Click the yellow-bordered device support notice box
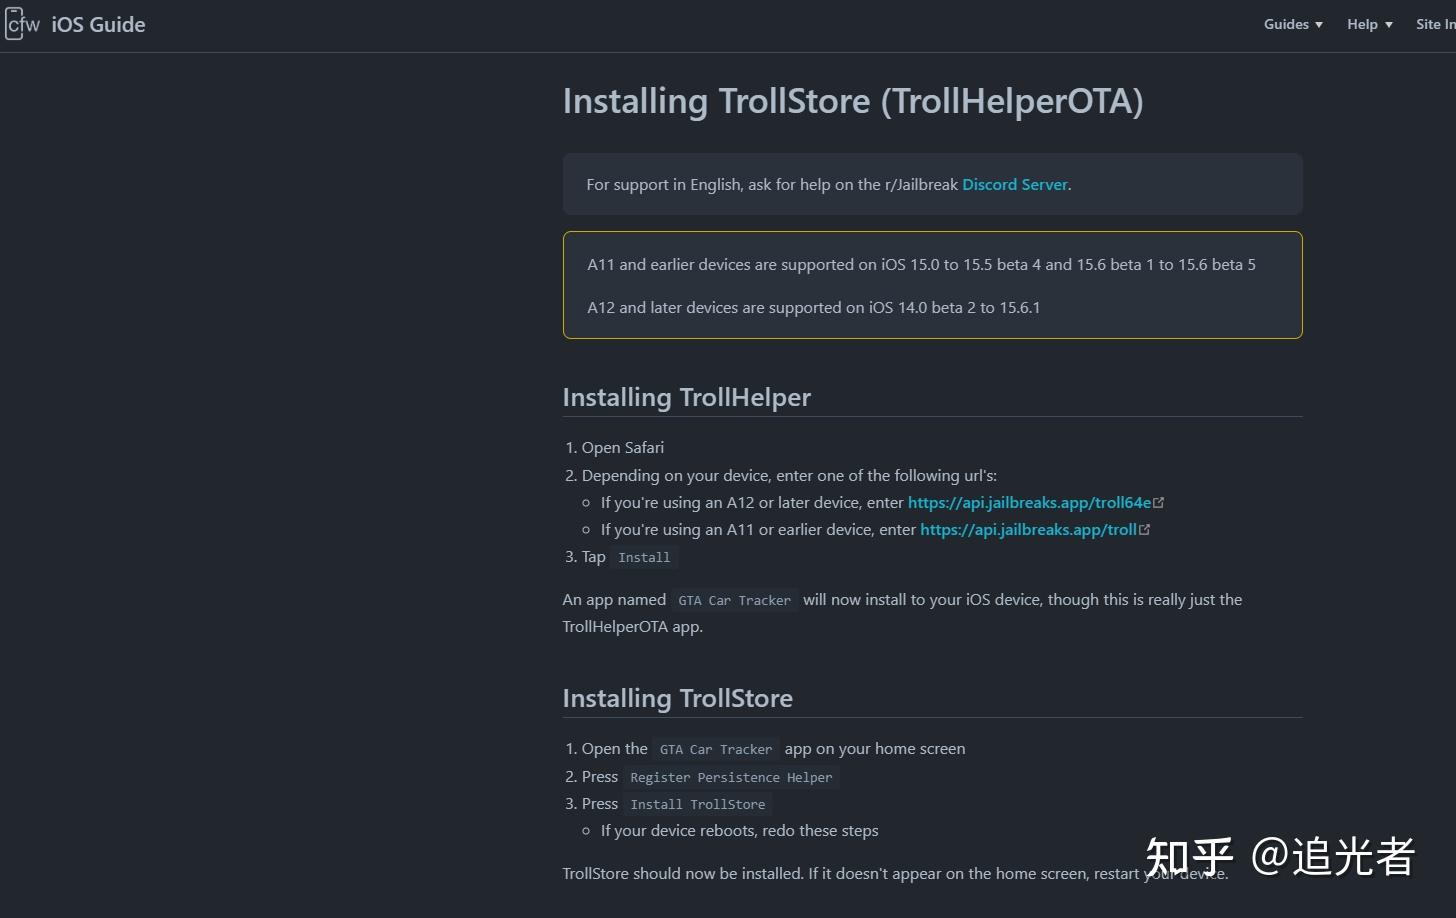Image resolution: width=1456 pixels, height=918 pixels. pos(932,285)
